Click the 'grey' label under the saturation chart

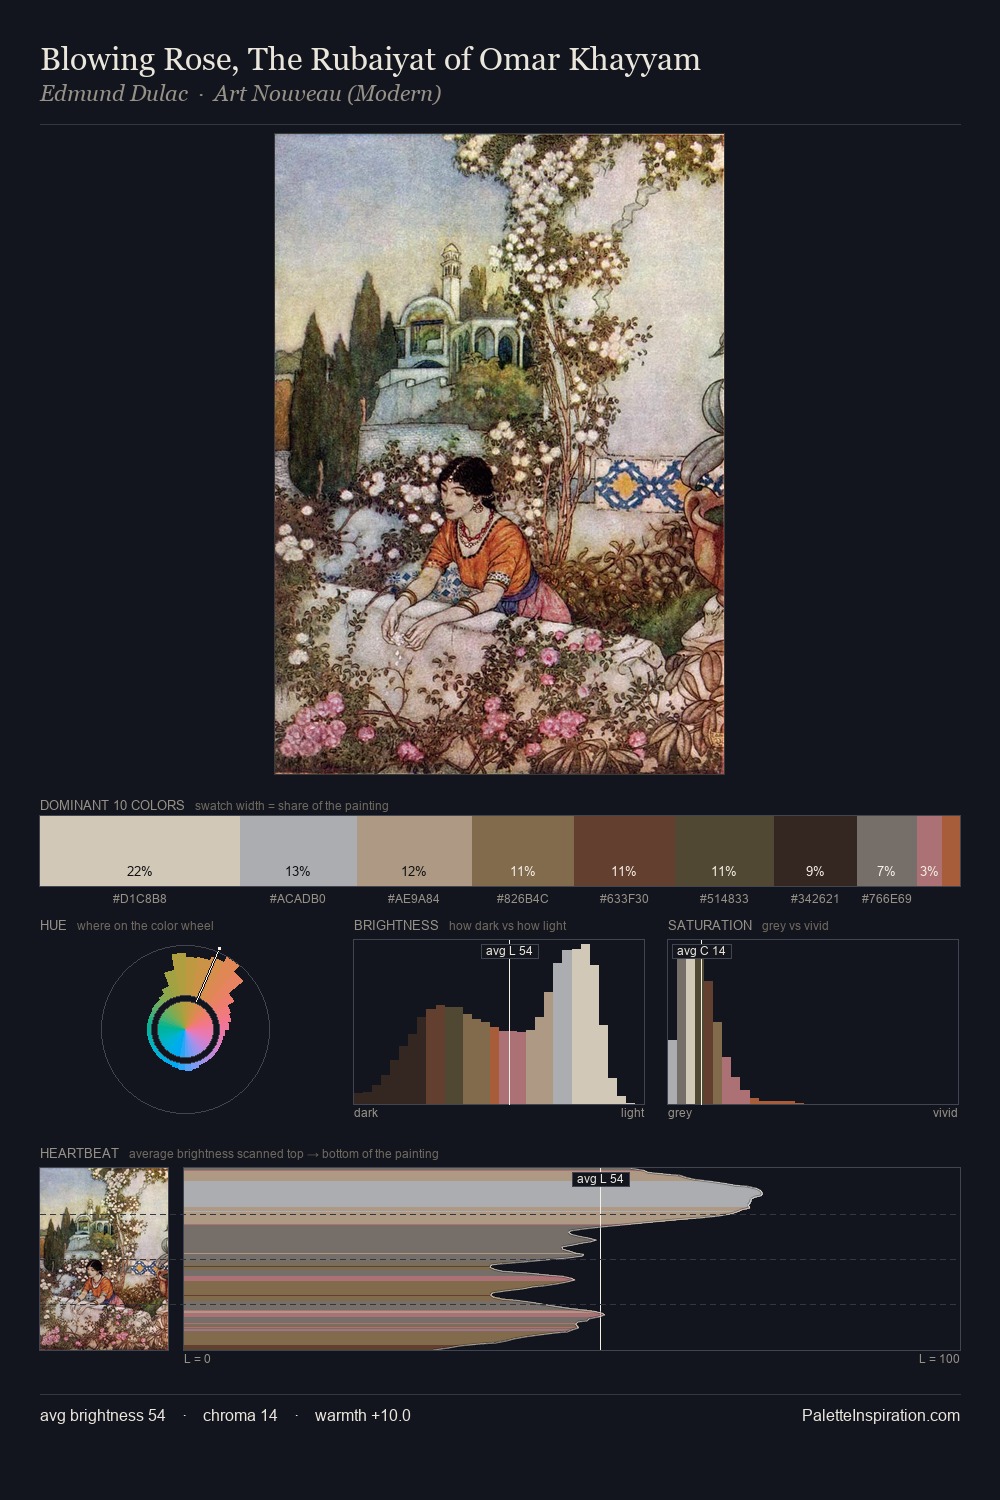680,1112
